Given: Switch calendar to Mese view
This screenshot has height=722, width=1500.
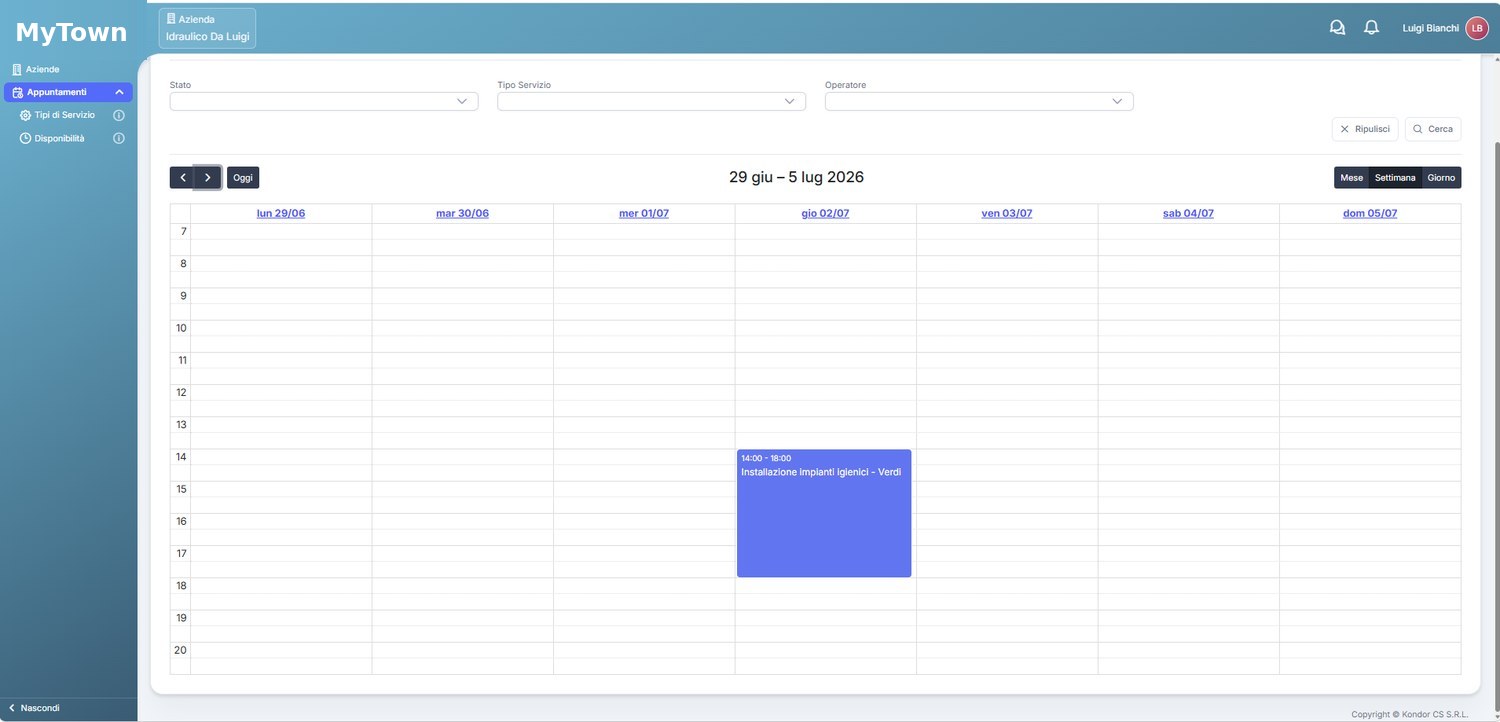Looking at the screenshot, I should (1351, 177).
